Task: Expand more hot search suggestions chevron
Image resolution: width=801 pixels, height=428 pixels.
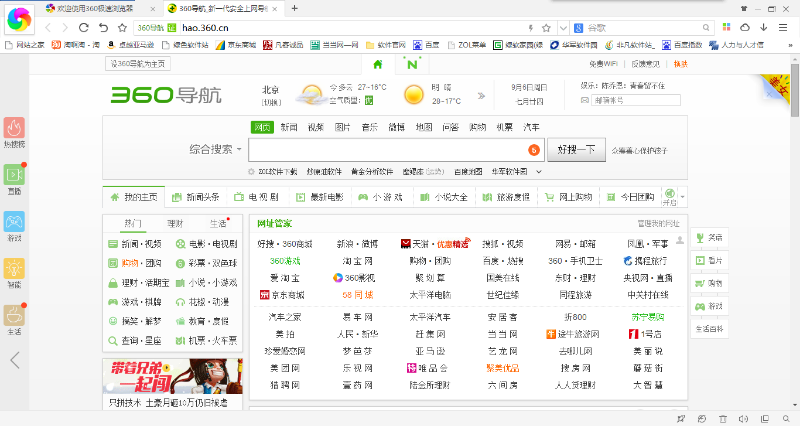Action: [x=541, y=171]
